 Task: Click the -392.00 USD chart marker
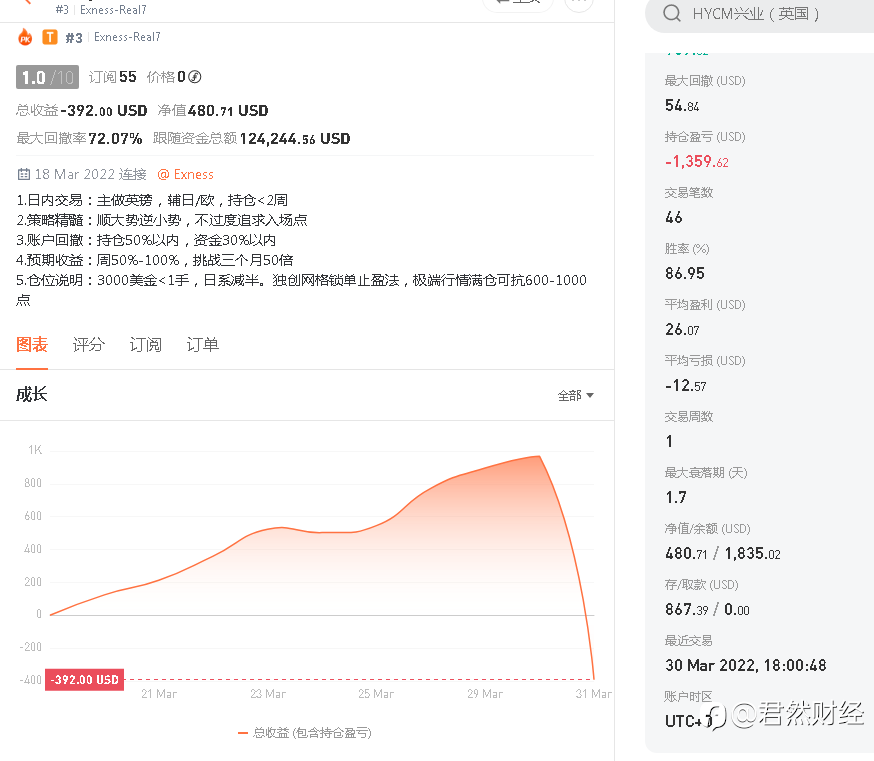(84, 680)
